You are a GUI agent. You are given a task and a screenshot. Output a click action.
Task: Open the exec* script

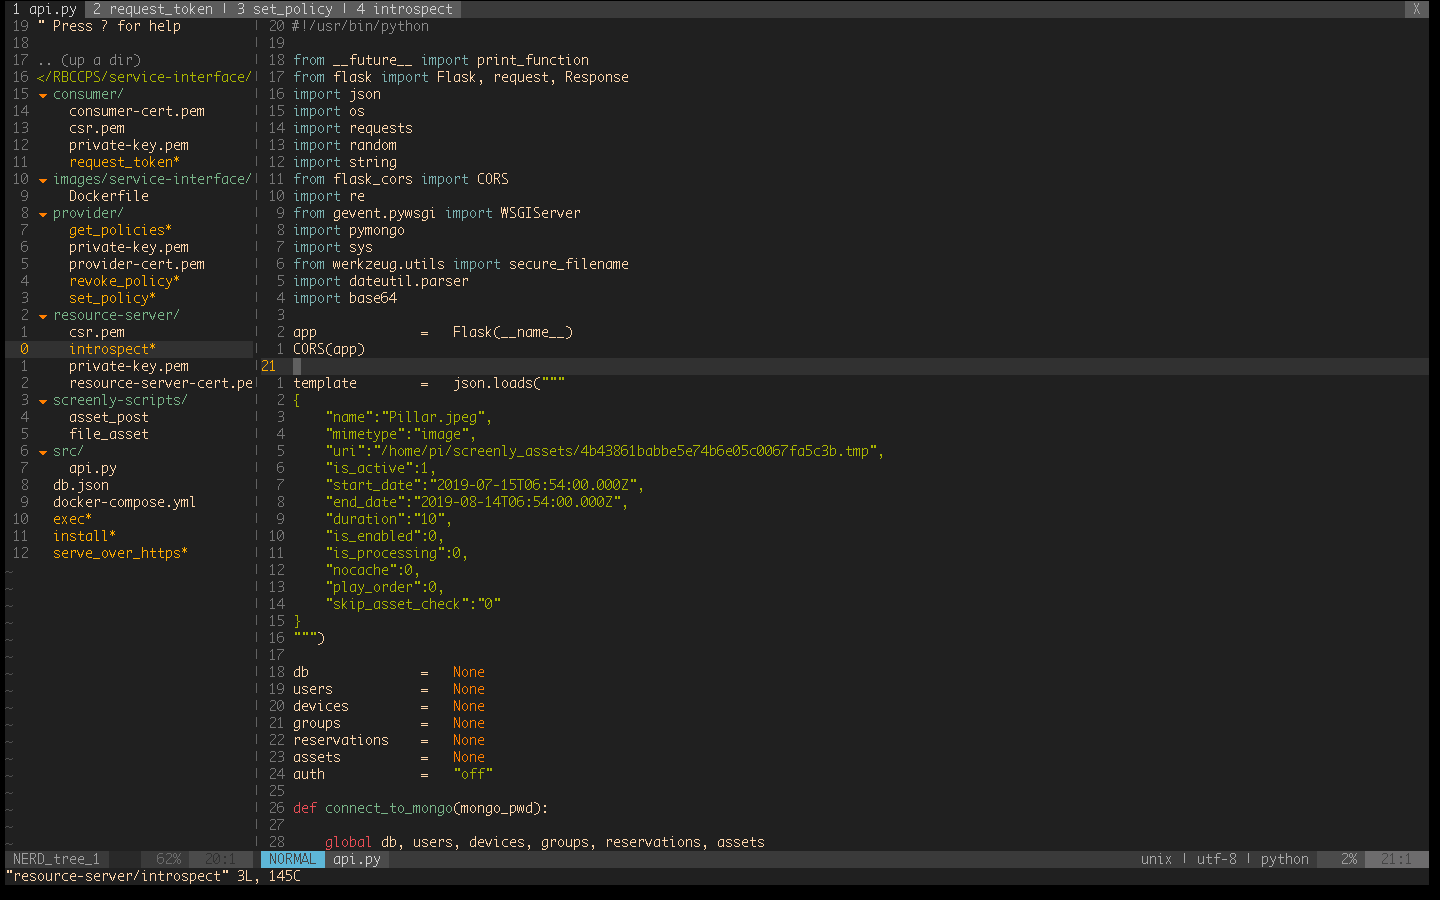click(x=73, y=519)
